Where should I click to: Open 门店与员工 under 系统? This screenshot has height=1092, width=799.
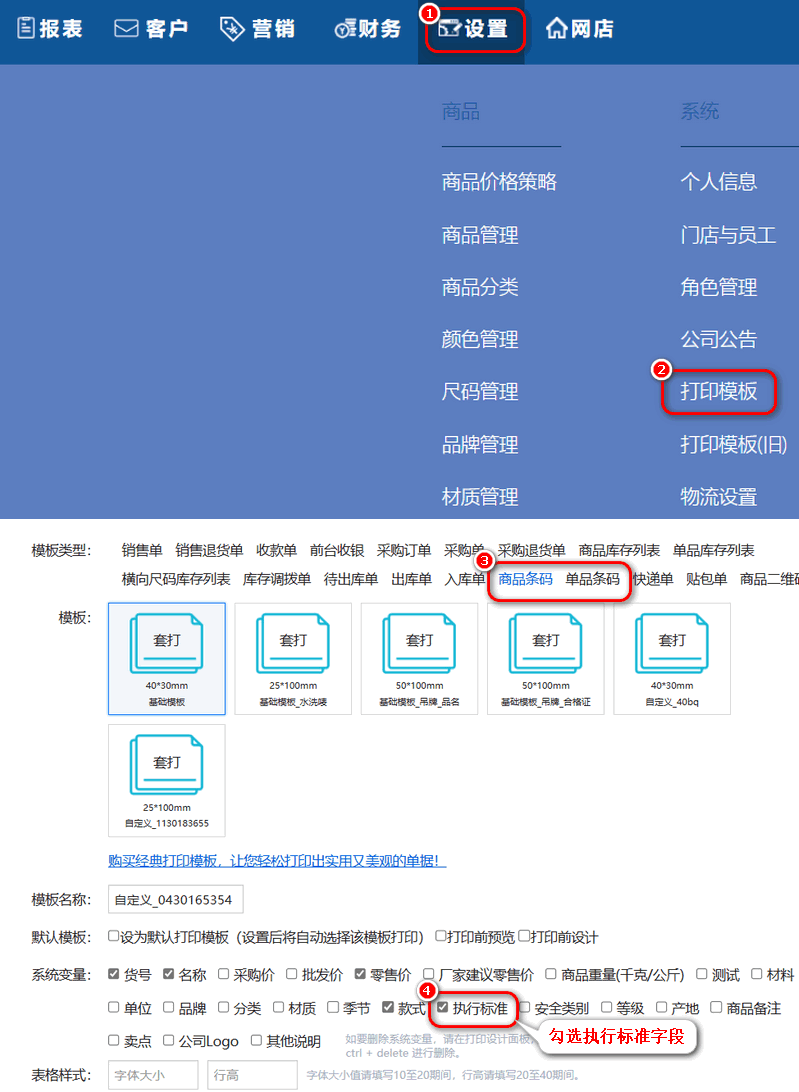(728, 235)
